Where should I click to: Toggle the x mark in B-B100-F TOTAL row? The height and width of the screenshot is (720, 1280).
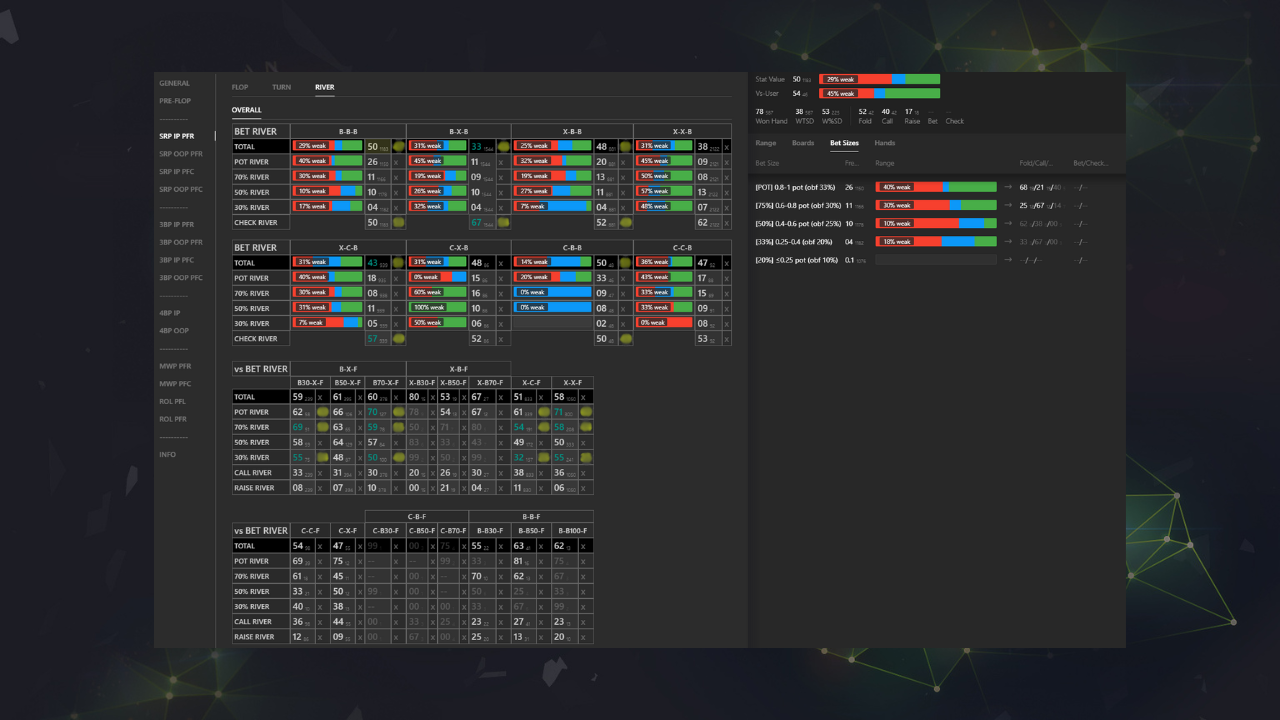(585, 546)
